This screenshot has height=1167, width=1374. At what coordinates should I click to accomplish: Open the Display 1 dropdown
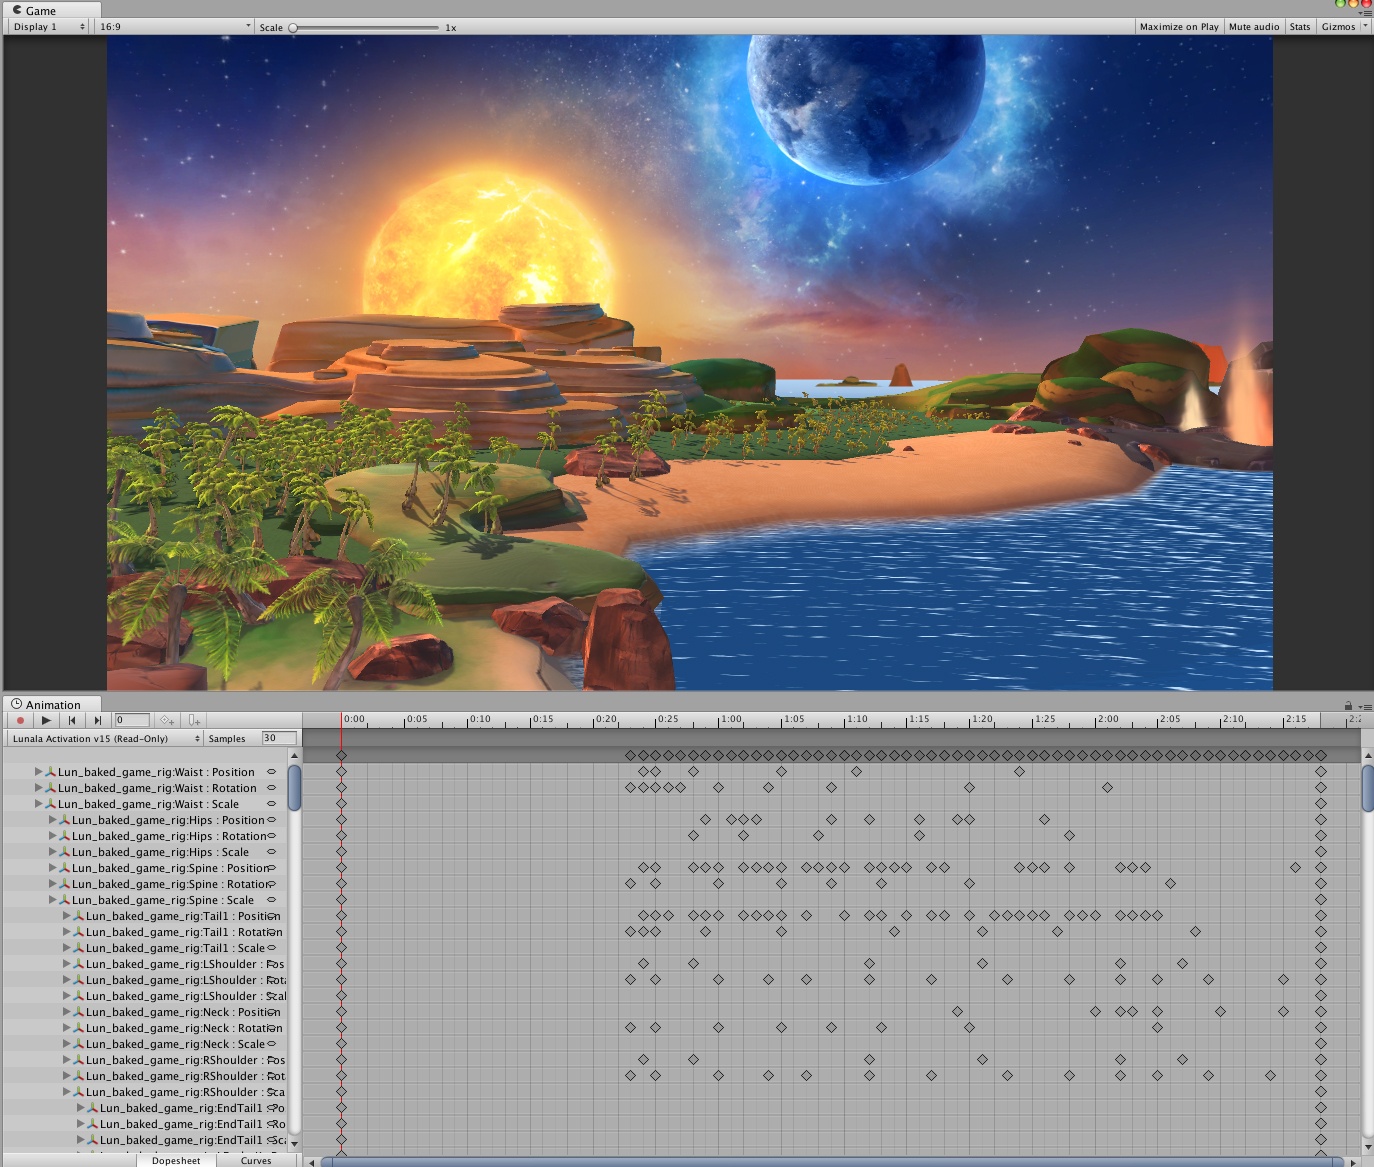point(49,27)
